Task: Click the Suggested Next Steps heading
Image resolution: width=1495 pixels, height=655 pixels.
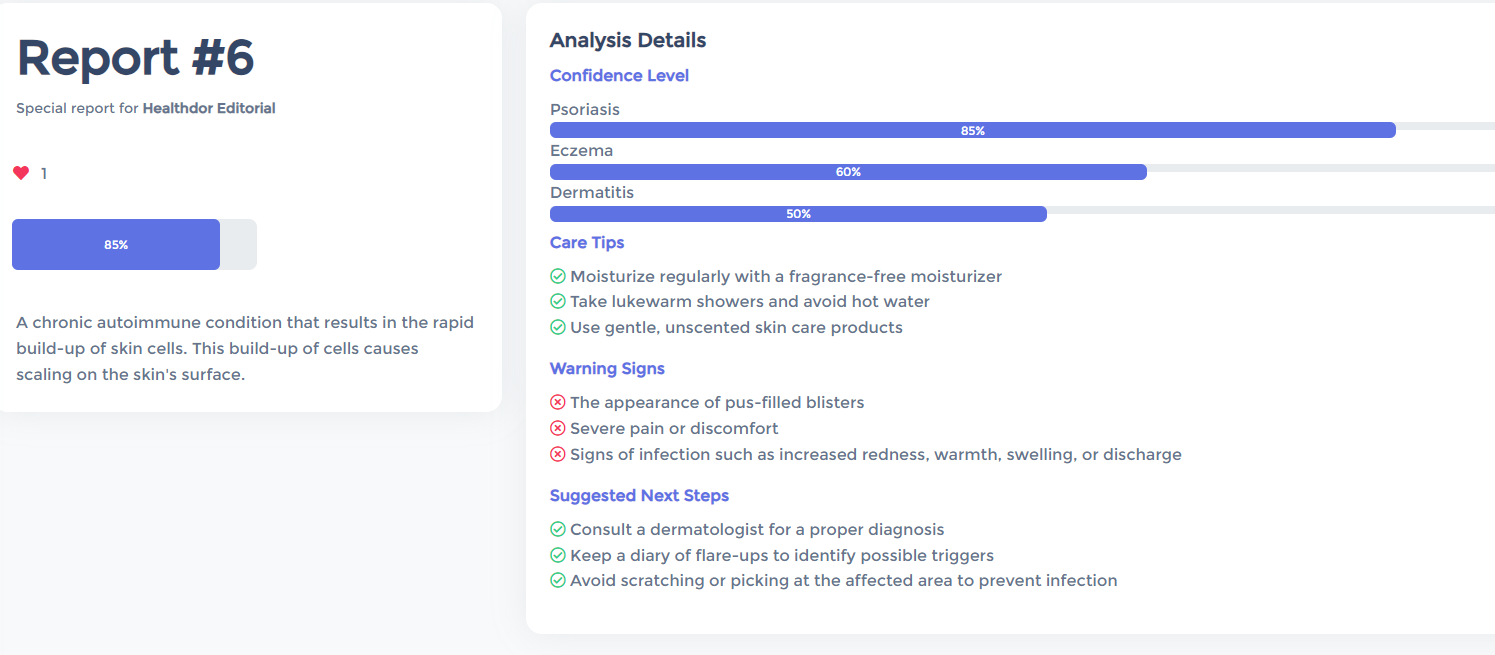Action: point(639,496)
